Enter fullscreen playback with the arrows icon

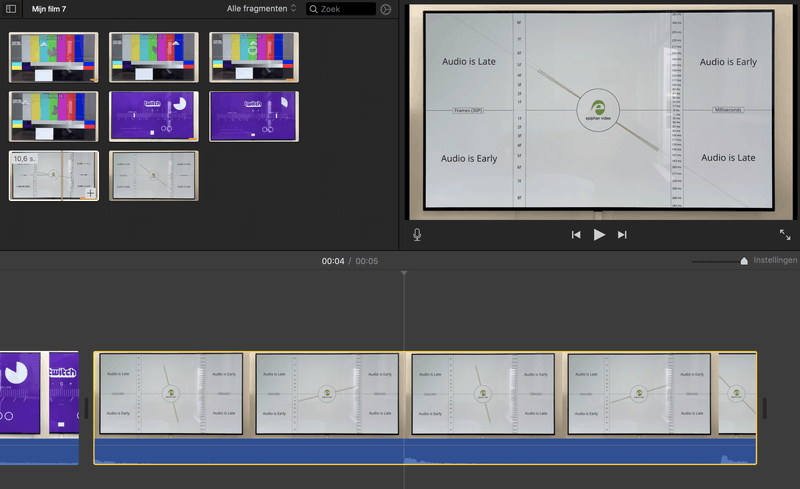(785, 235)
